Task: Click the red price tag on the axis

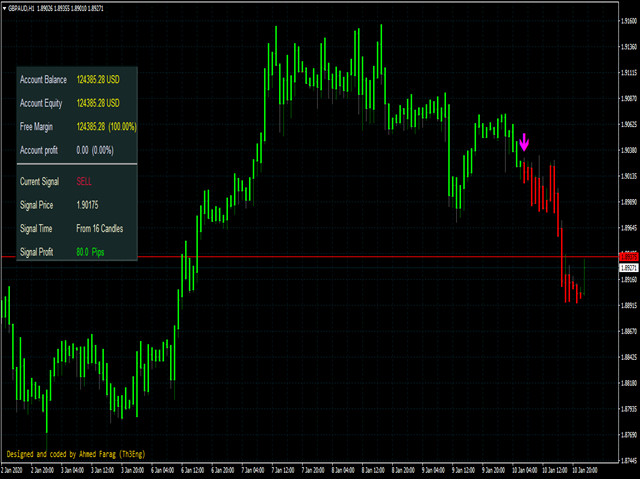Action: 628,257
